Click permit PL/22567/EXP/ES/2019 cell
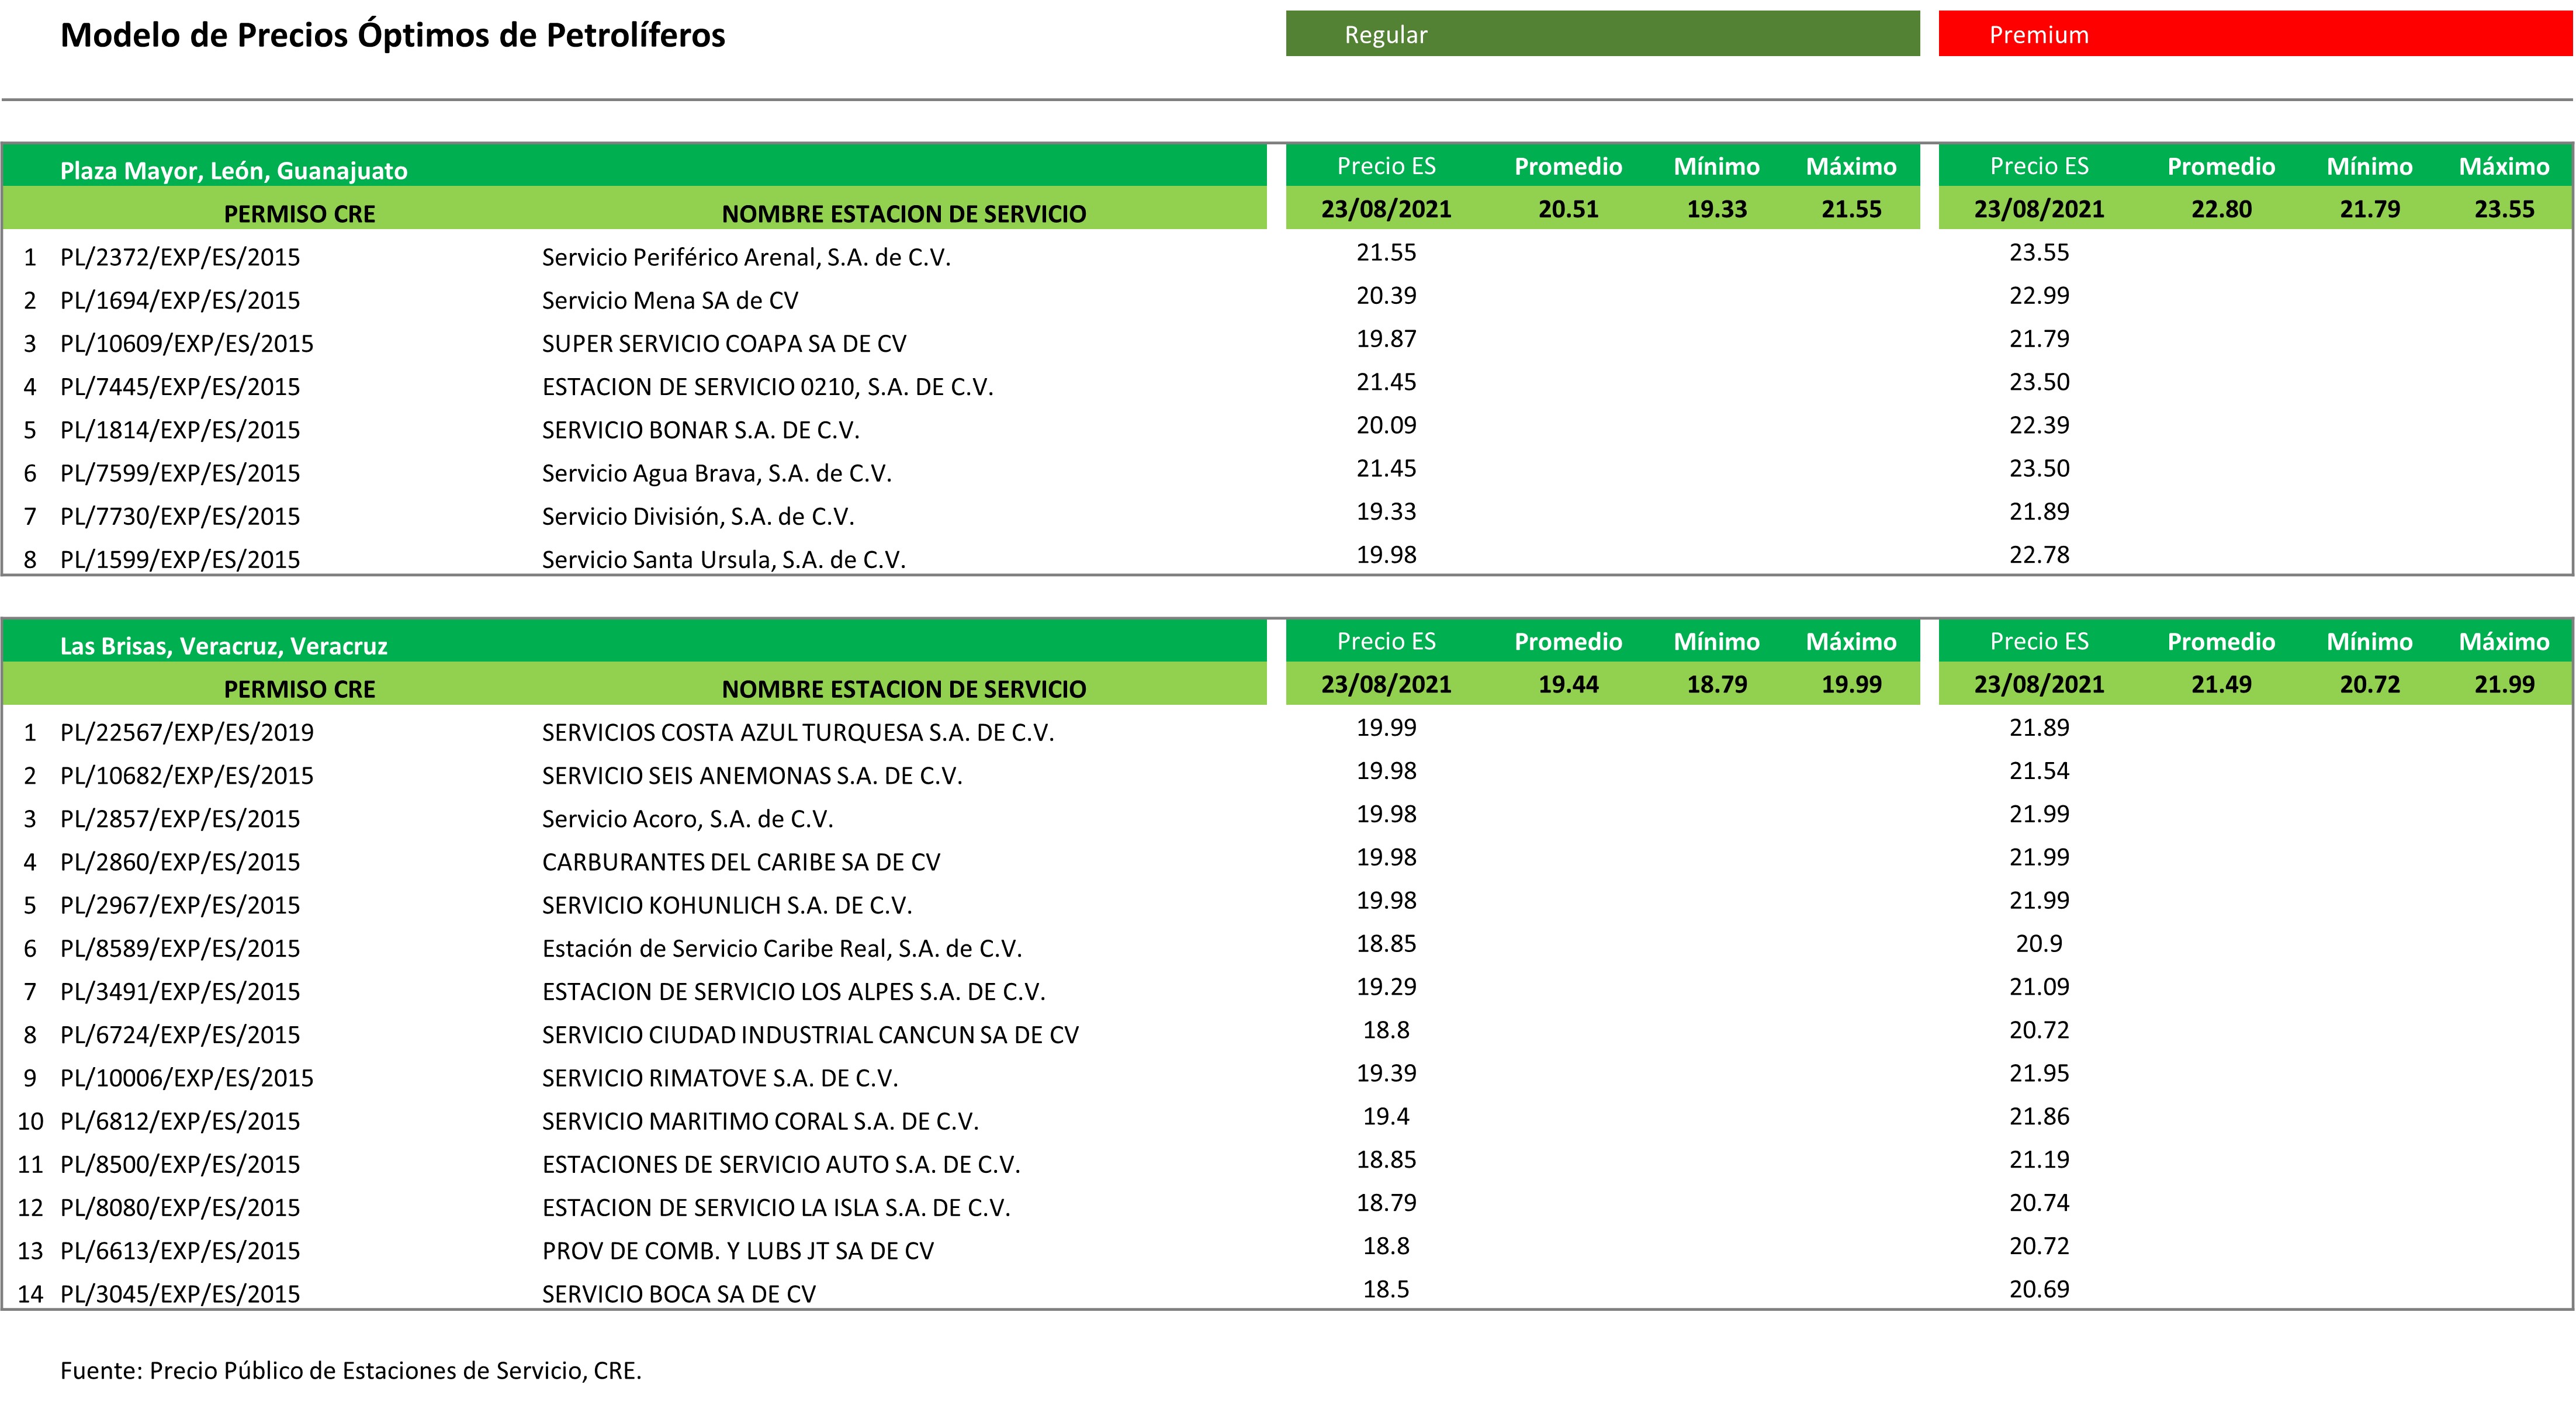The image size is (2576, 1402). tap(187, 732)
